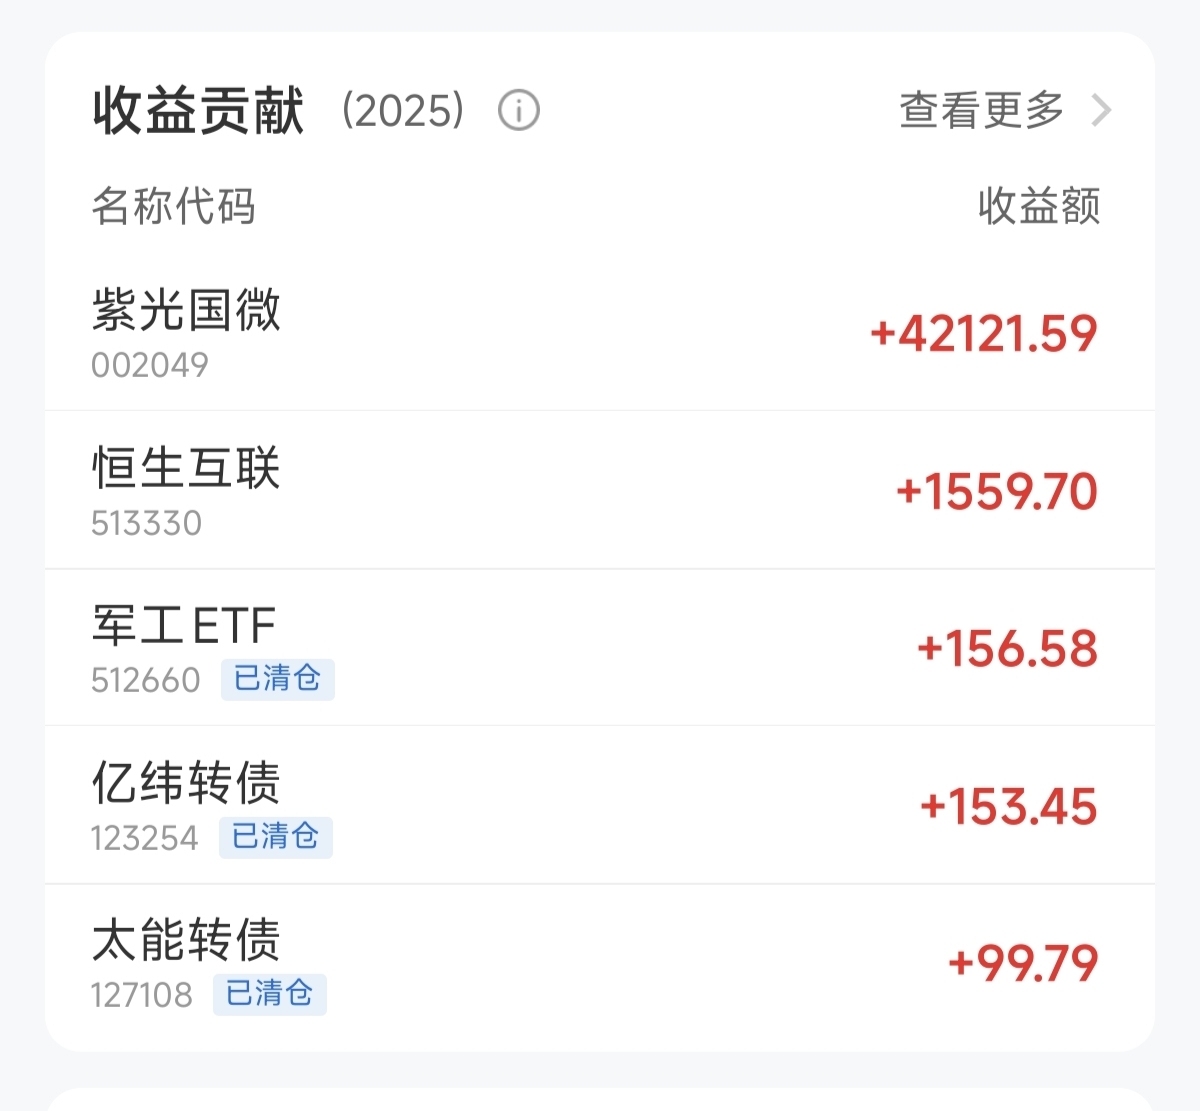Screen dimensions: 1200x1111
Task: Open the 亿纬转债 entry
Action: [x=600, y=805]
